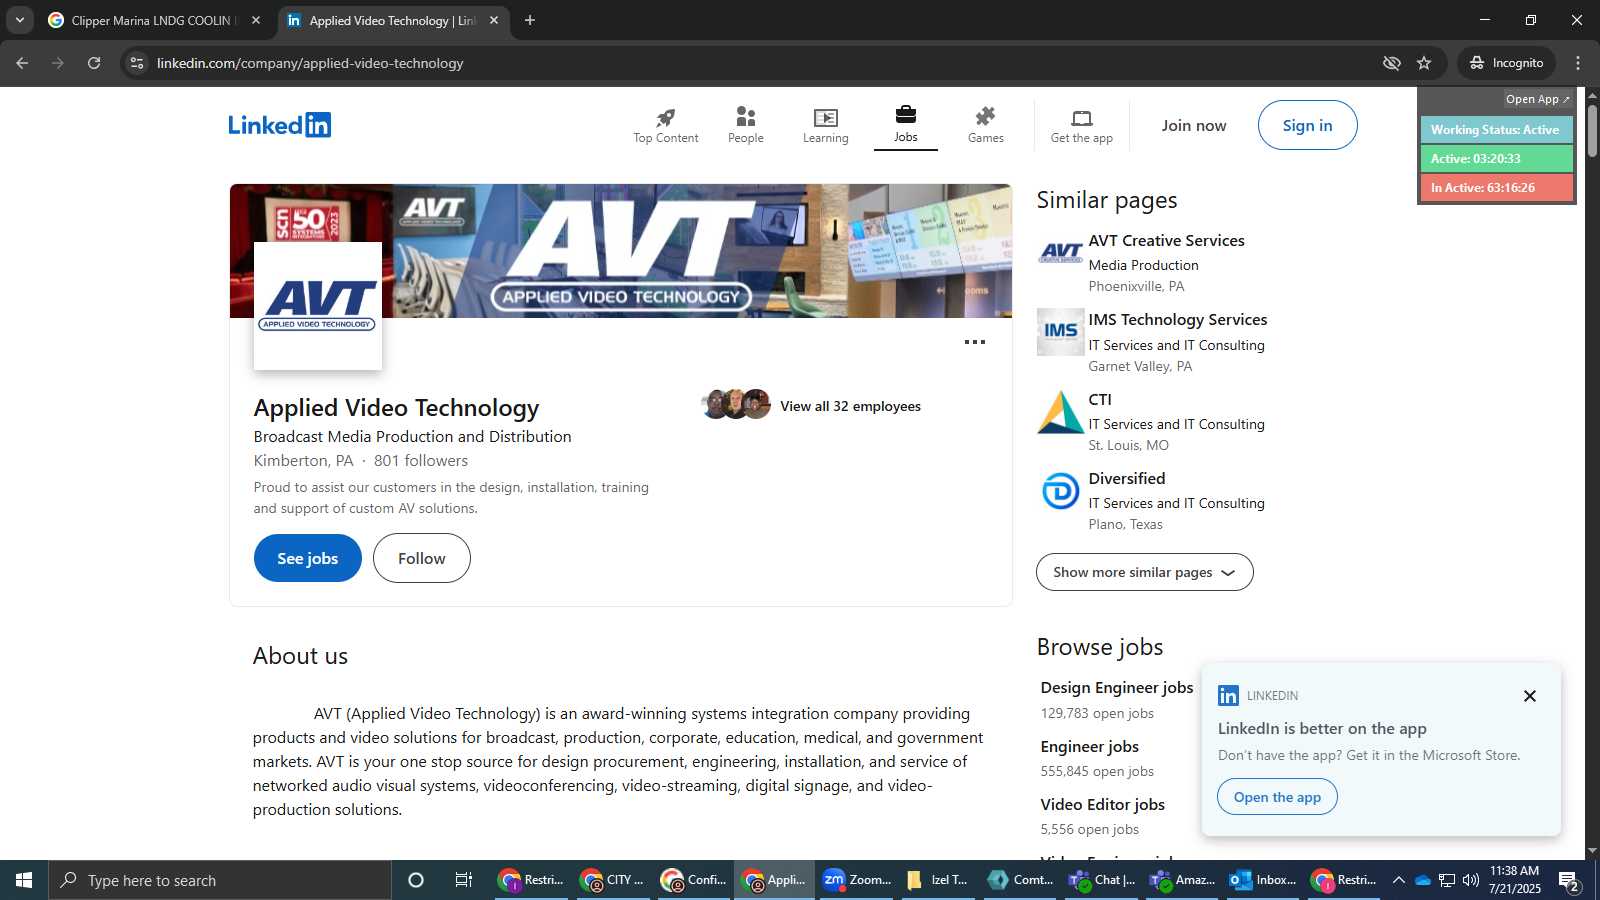Open AVT Creative Services page
Image resolution: width=1600 pixels, height=900 pixels.
pos(1167,241)
